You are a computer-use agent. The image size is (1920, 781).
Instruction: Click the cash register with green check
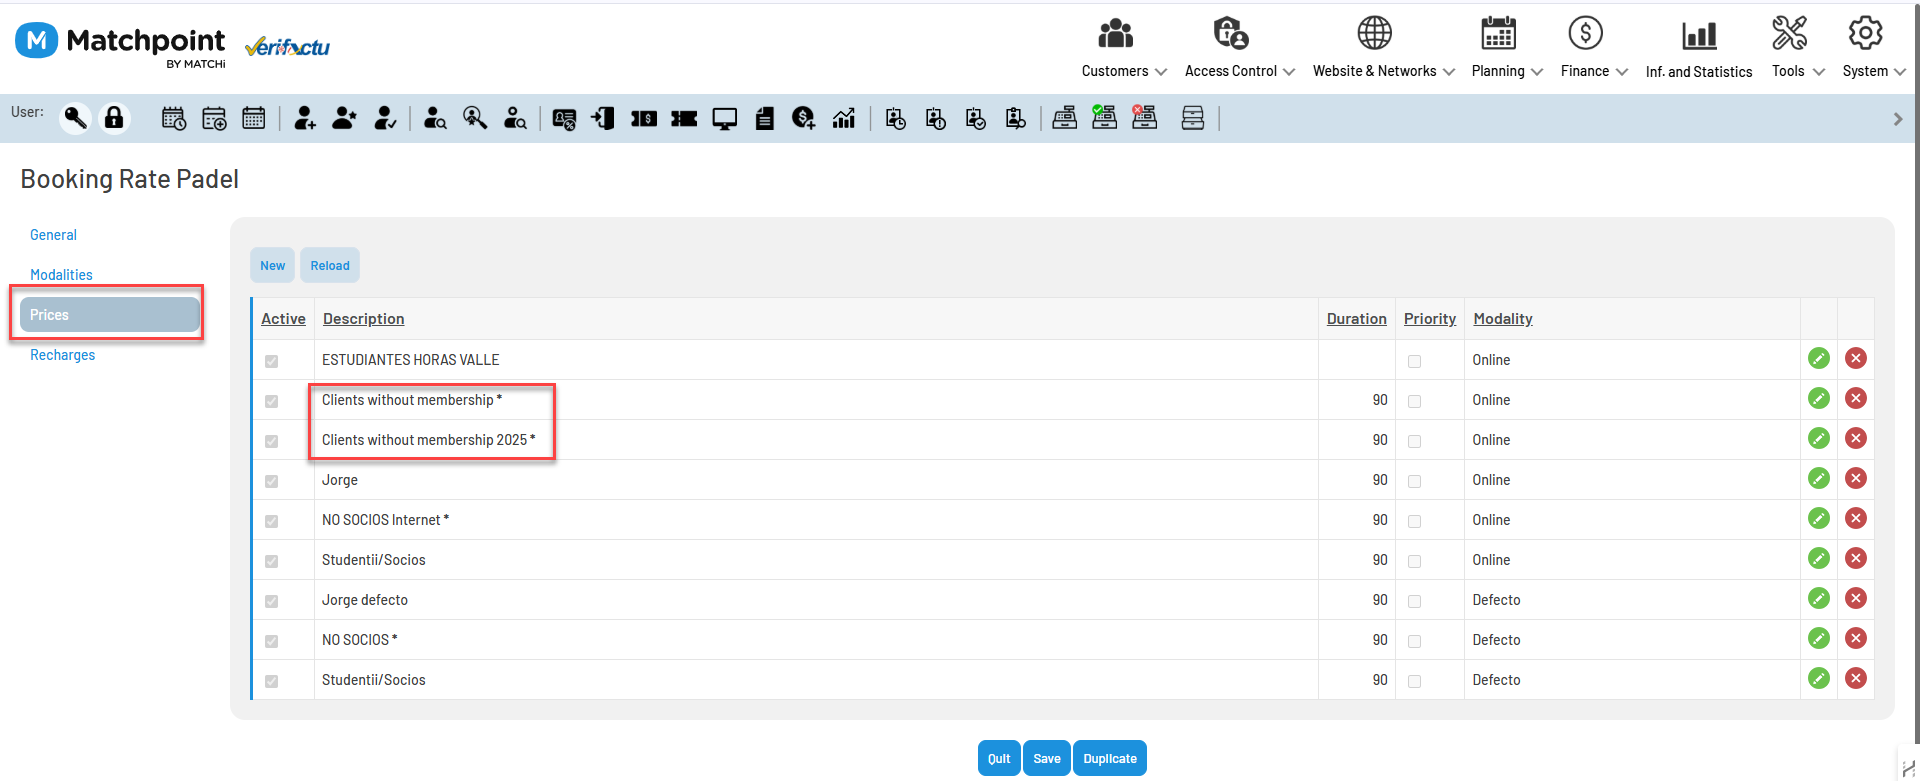click(x=1104, y=117)
